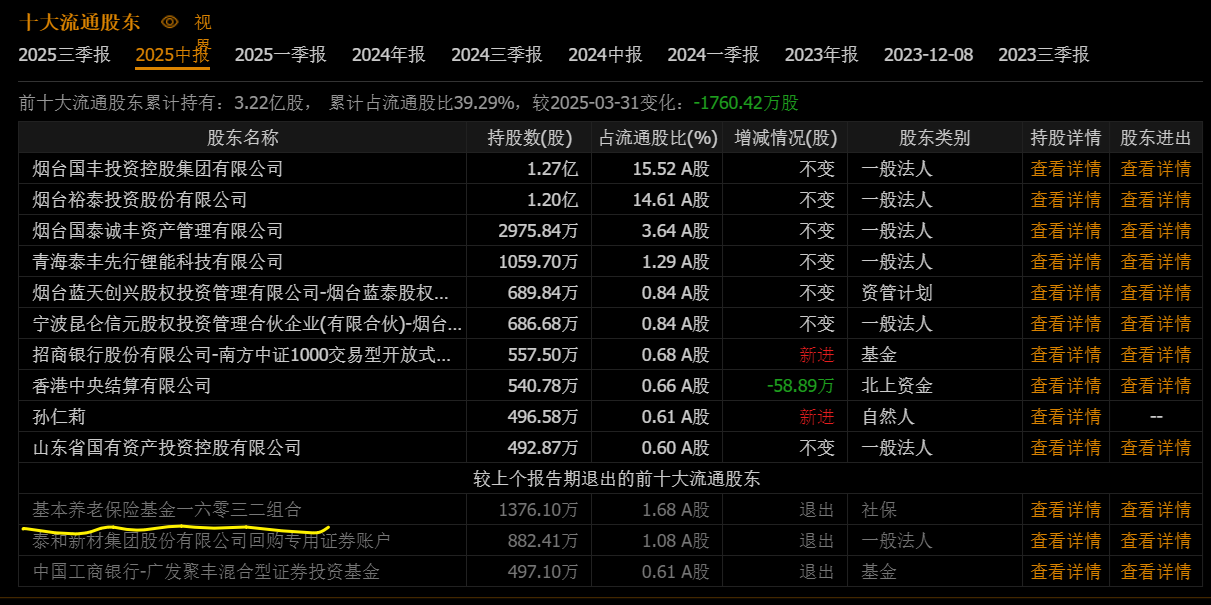View shareholder entry/exit for 烟台国丰投资控股集团有限公司

(1156, 169)
